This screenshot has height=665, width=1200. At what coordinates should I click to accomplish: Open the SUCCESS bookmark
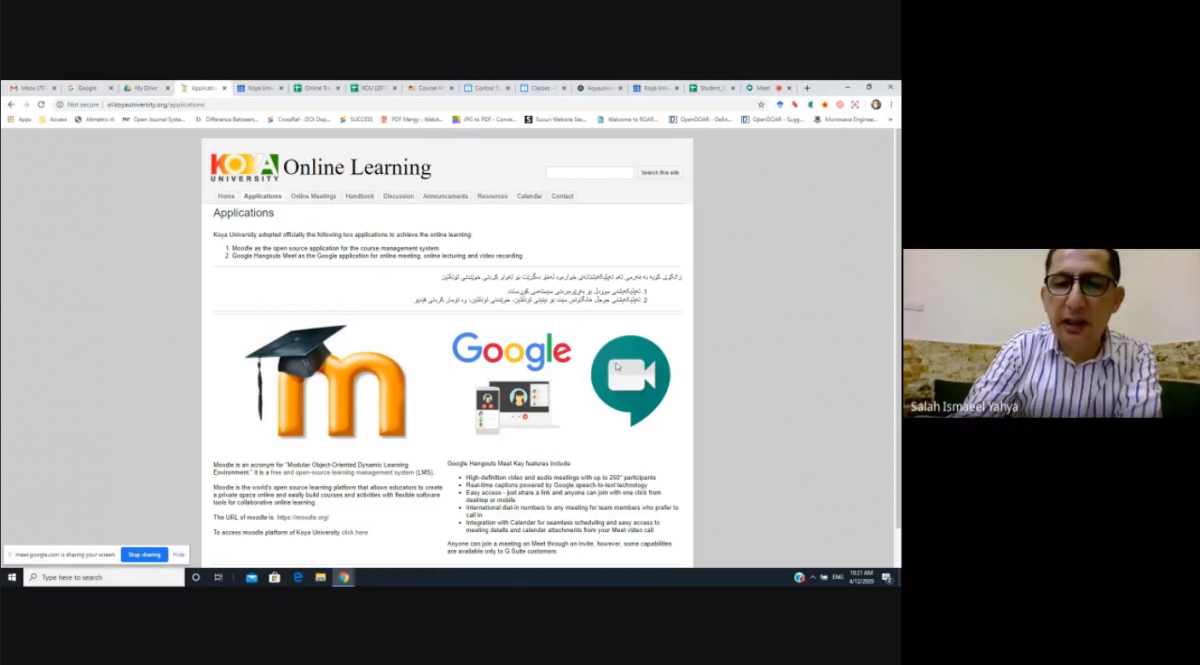pyautogui.click(x=356, y=119)
